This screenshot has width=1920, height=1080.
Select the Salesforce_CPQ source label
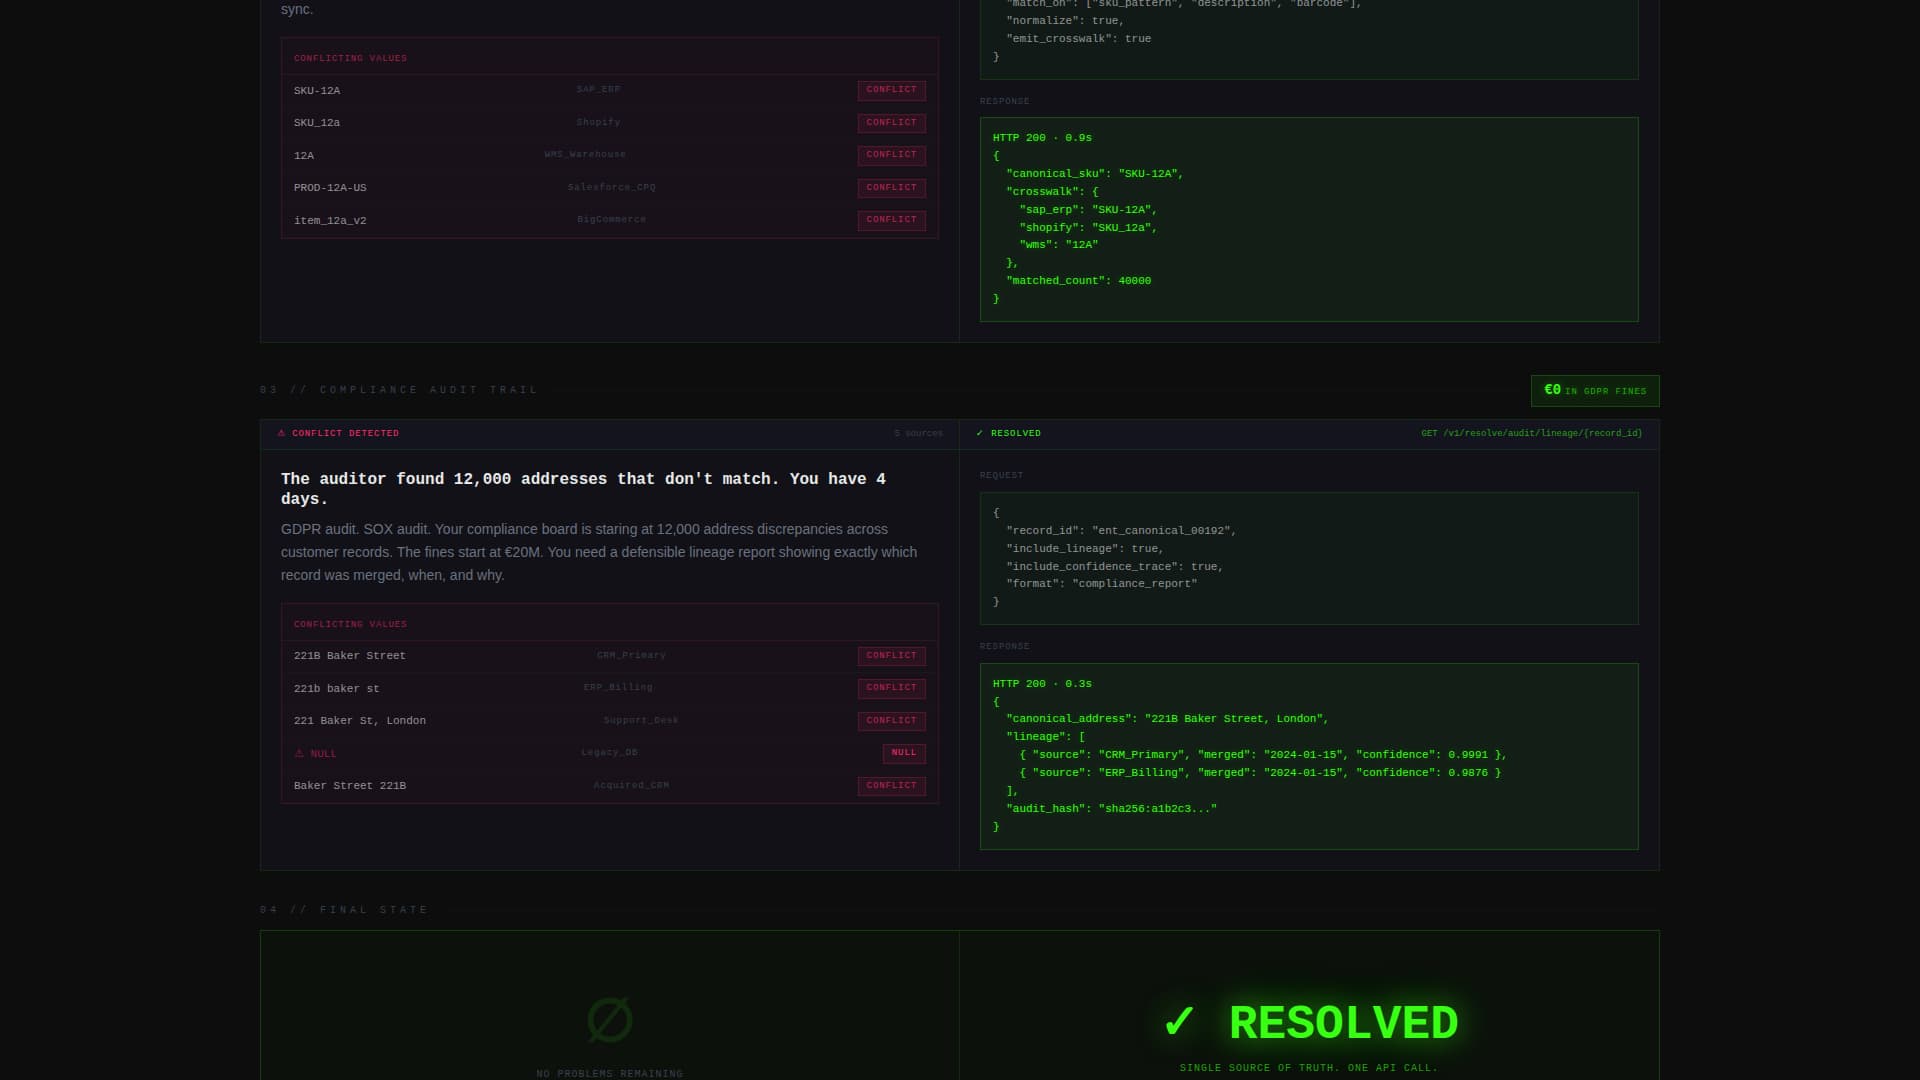pyautogui.click(x=612, y=188)
